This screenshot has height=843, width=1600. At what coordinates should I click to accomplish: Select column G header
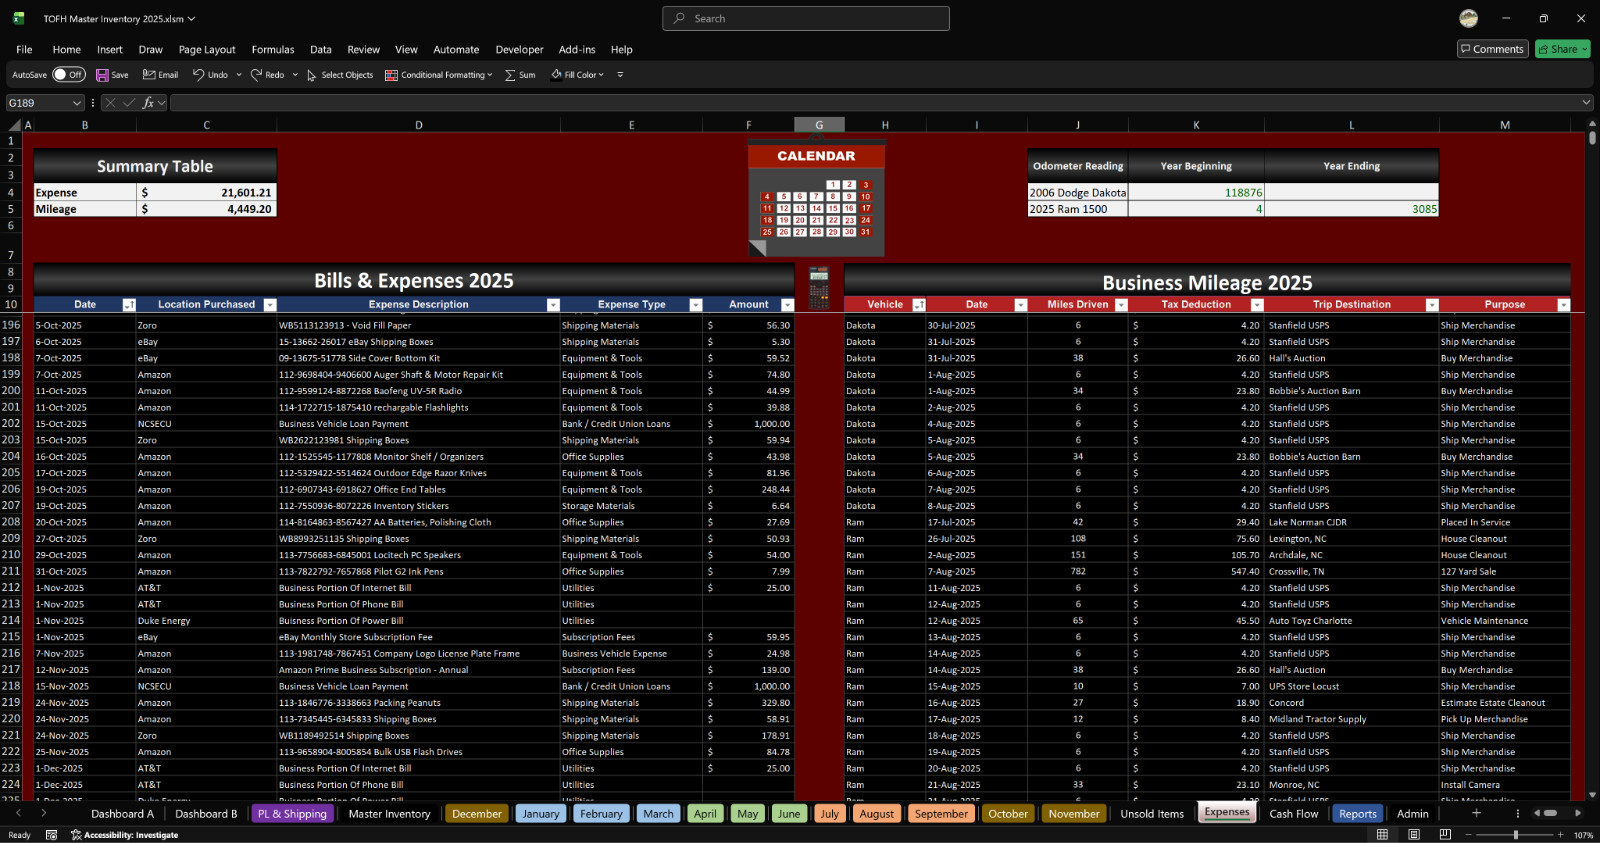pyautogui.click(x=819, y=125)
